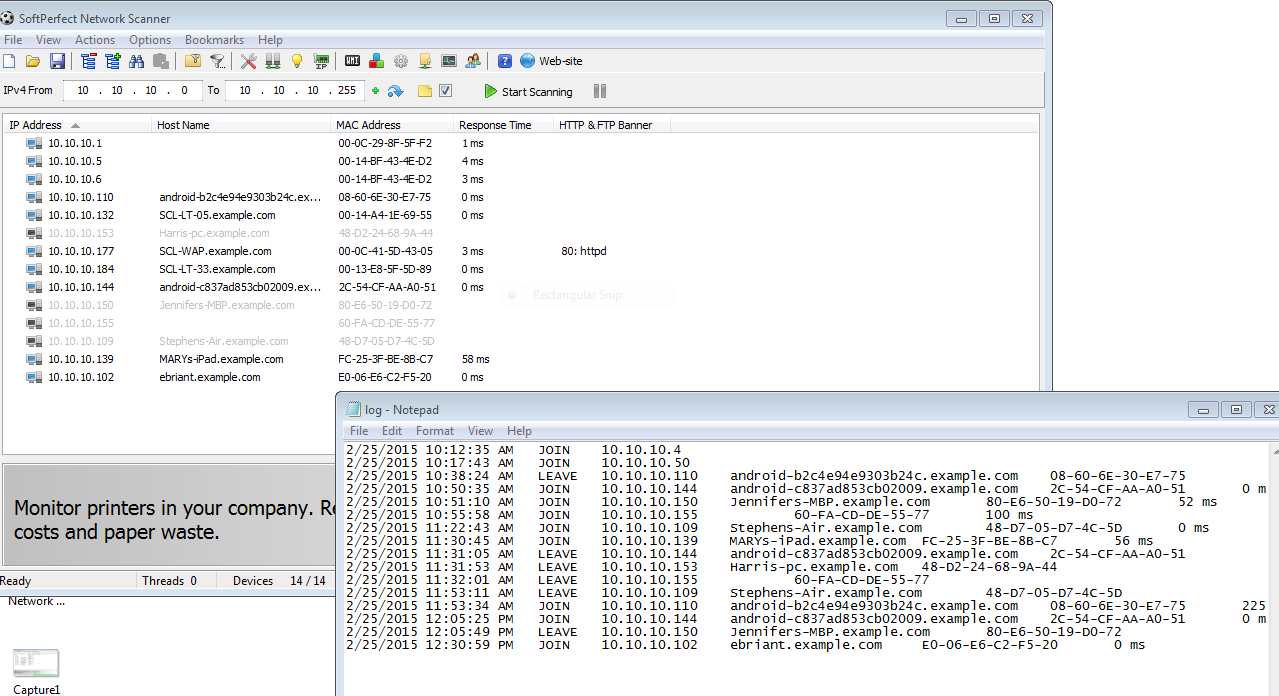Open the Web-site link in toolbar
The width and height of the screenshot is (1279, 696).
click(560, 61)
